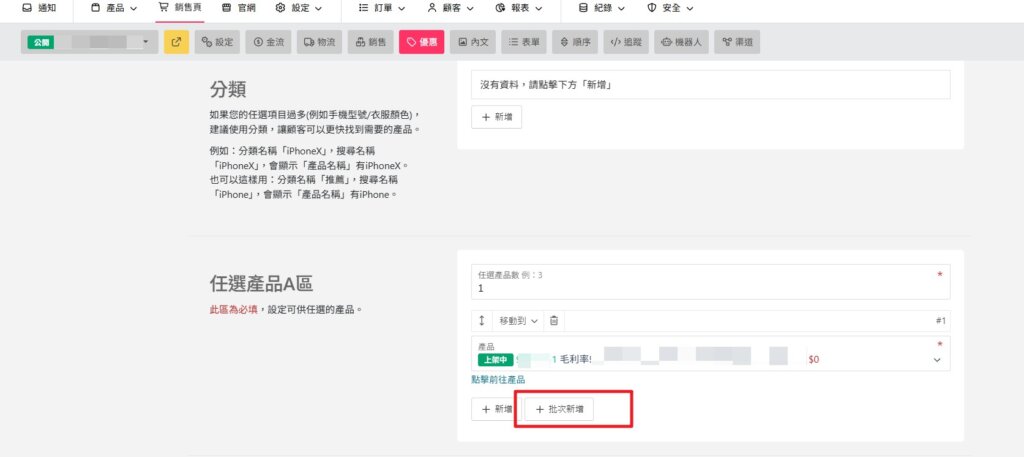Open the 公開 sales page selector dropdown

point(90,42)
